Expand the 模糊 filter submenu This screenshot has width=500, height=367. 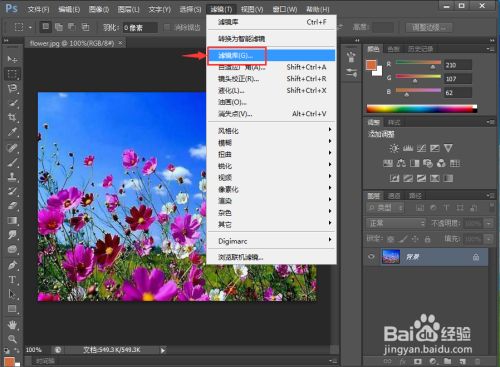coord(271,143)
